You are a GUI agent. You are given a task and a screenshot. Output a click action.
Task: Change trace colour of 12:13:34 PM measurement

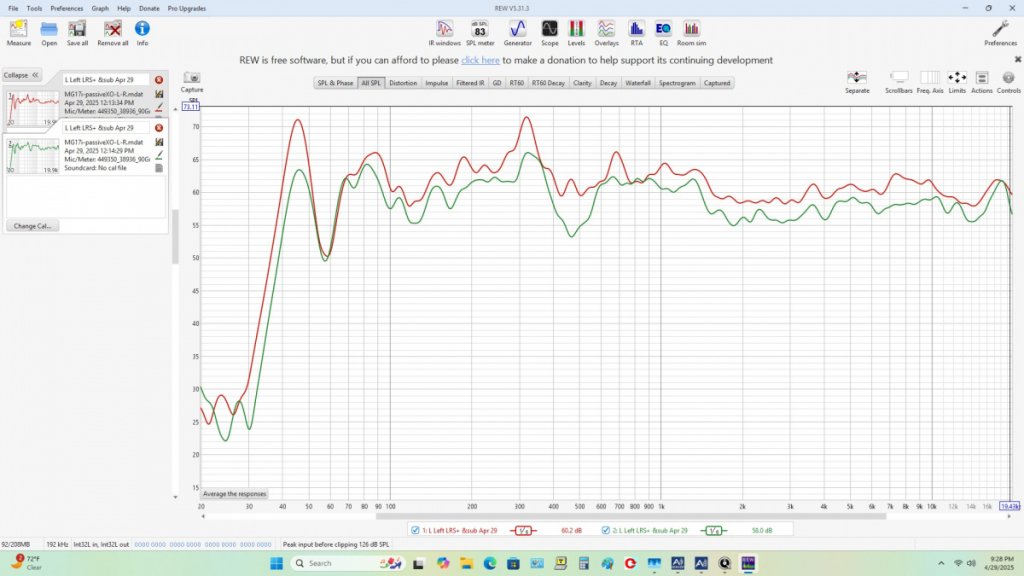click(159, 107)
